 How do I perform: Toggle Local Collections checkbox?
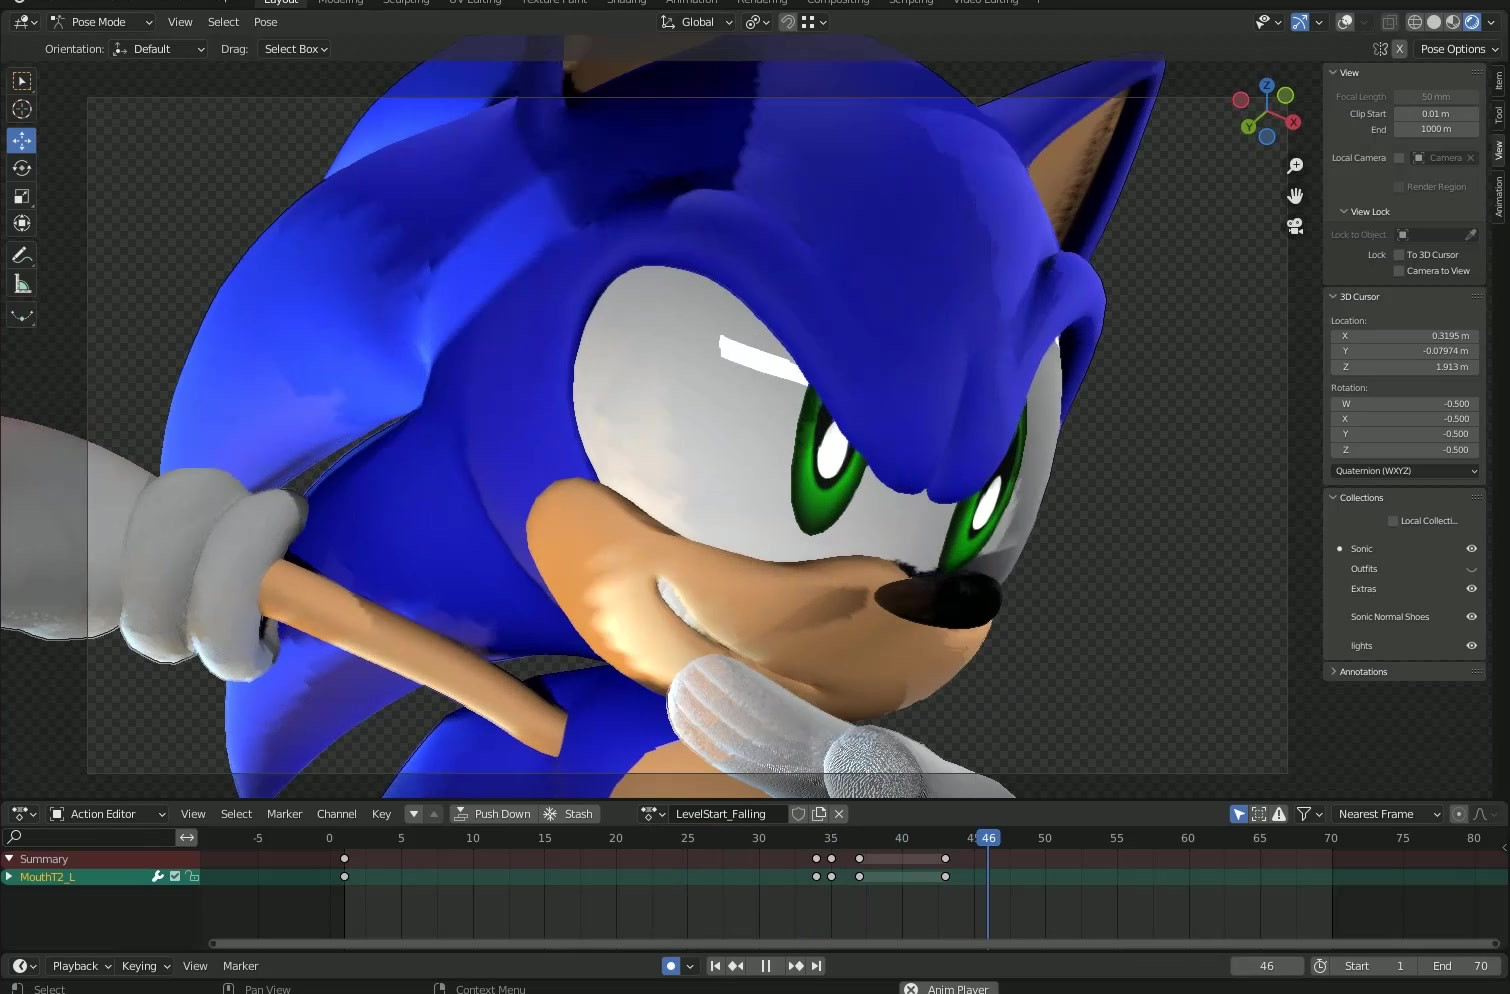pos(1393,521)
